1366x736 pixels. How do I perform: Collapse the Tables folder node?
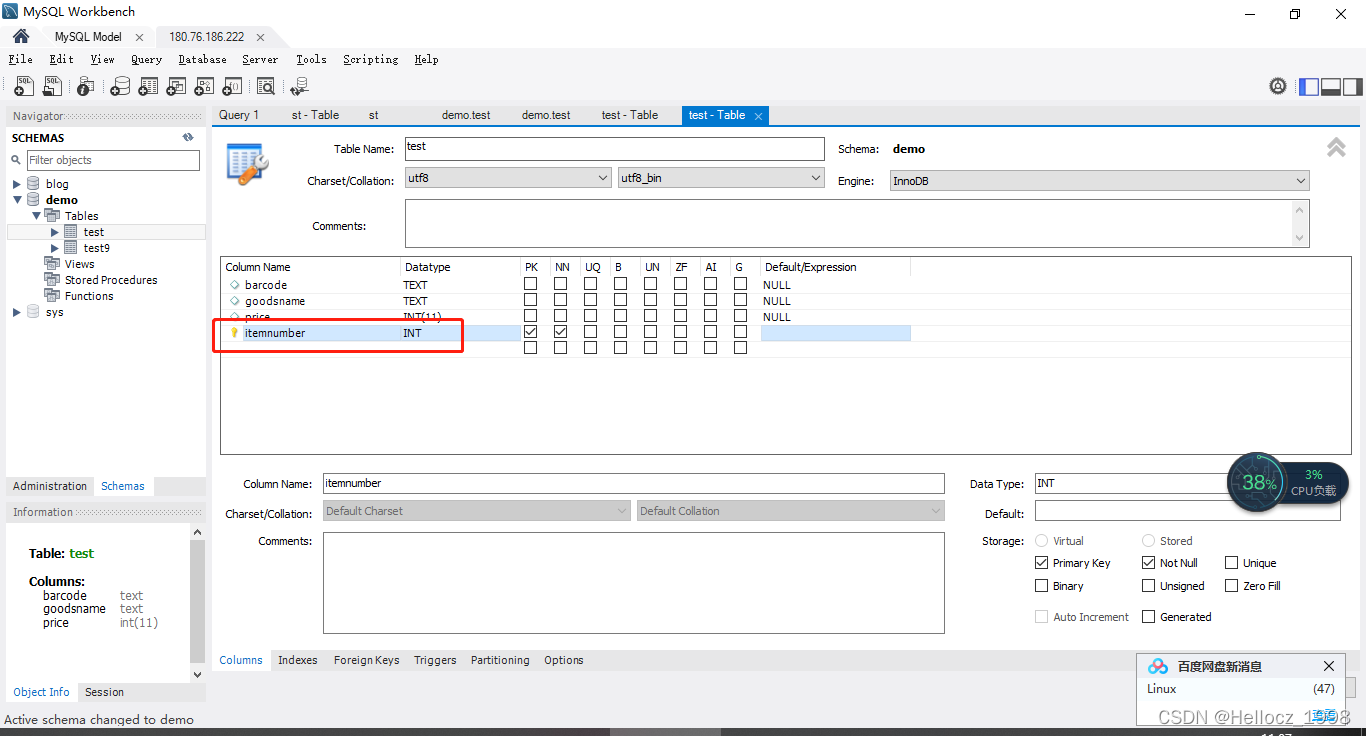(36, 216)
